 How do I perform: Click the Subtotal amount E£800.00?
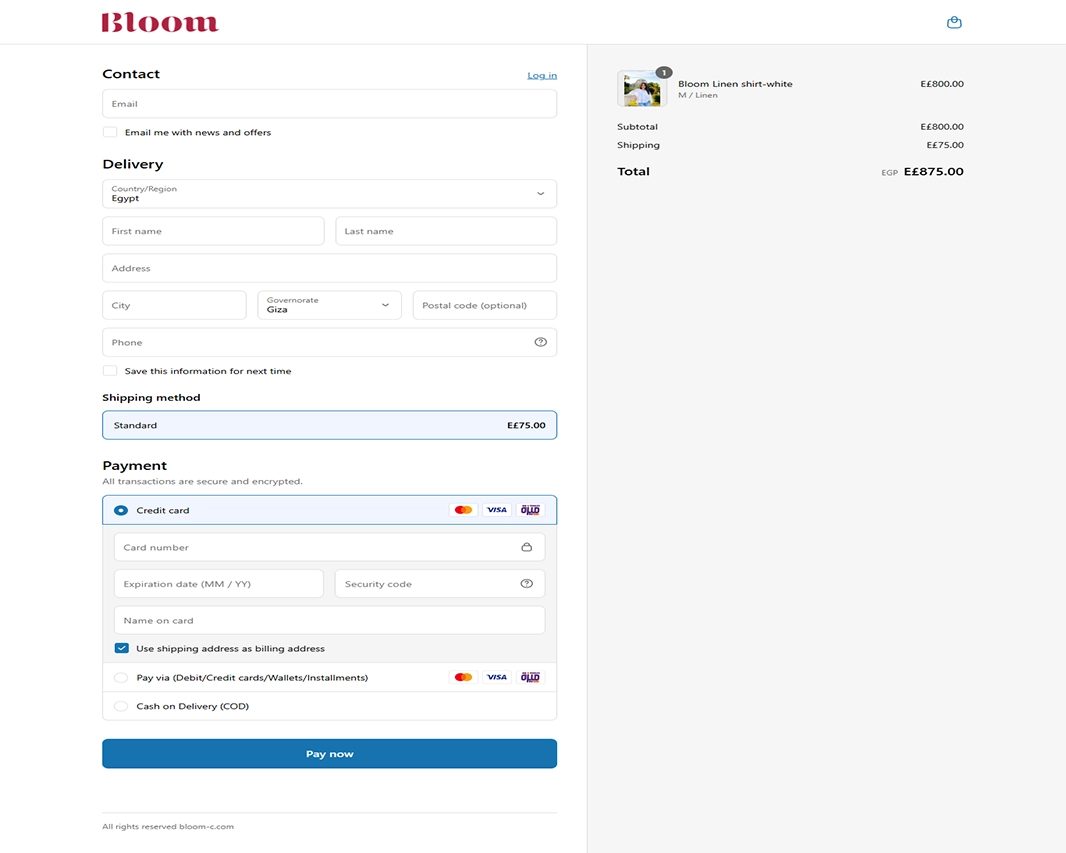tap(942, 126)
